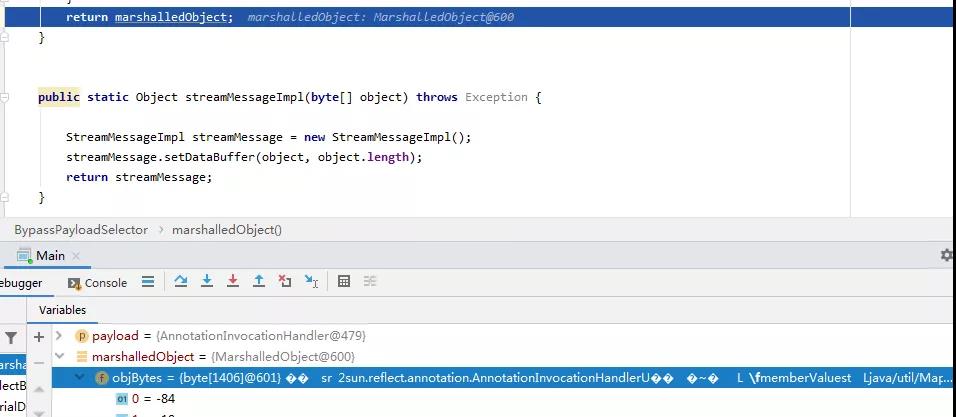Click the 'public' keyword of streamMessageImpl
Image resolution: width=956 pixels, height=417 pixels.
click(x=59, y=97)
